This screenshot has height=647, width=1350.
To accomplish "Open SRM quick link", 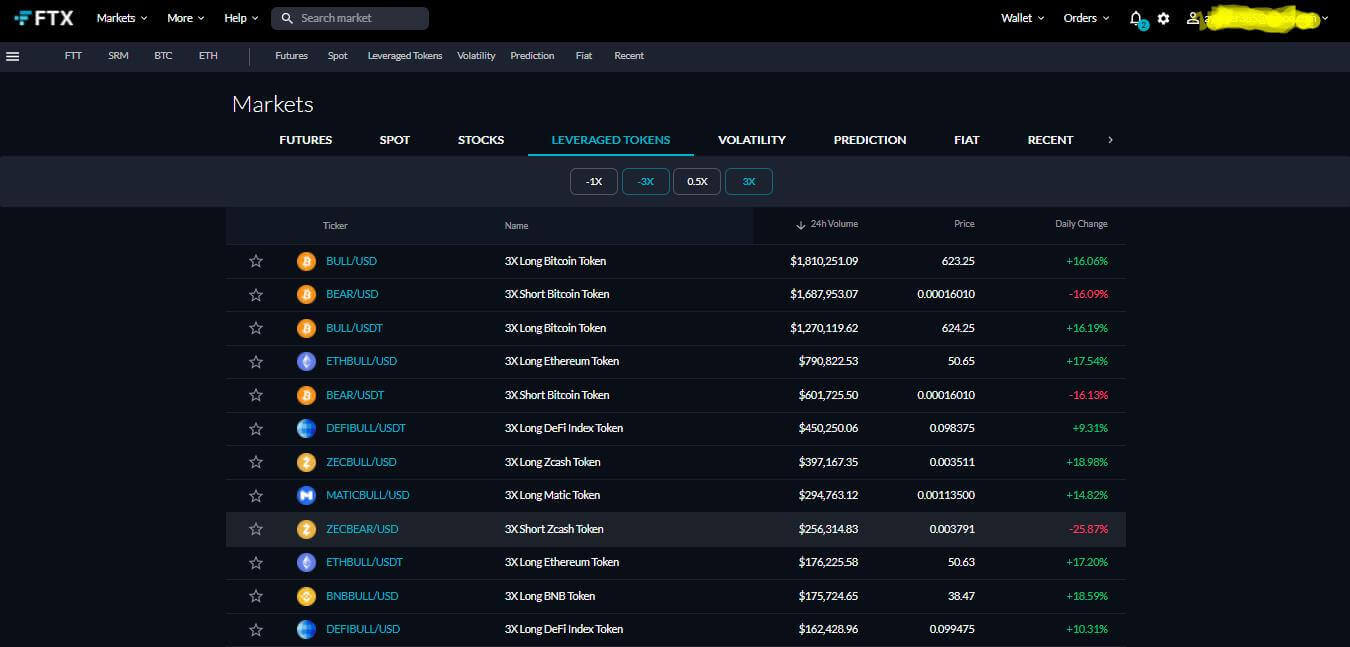I will click(x=118, y=56).
